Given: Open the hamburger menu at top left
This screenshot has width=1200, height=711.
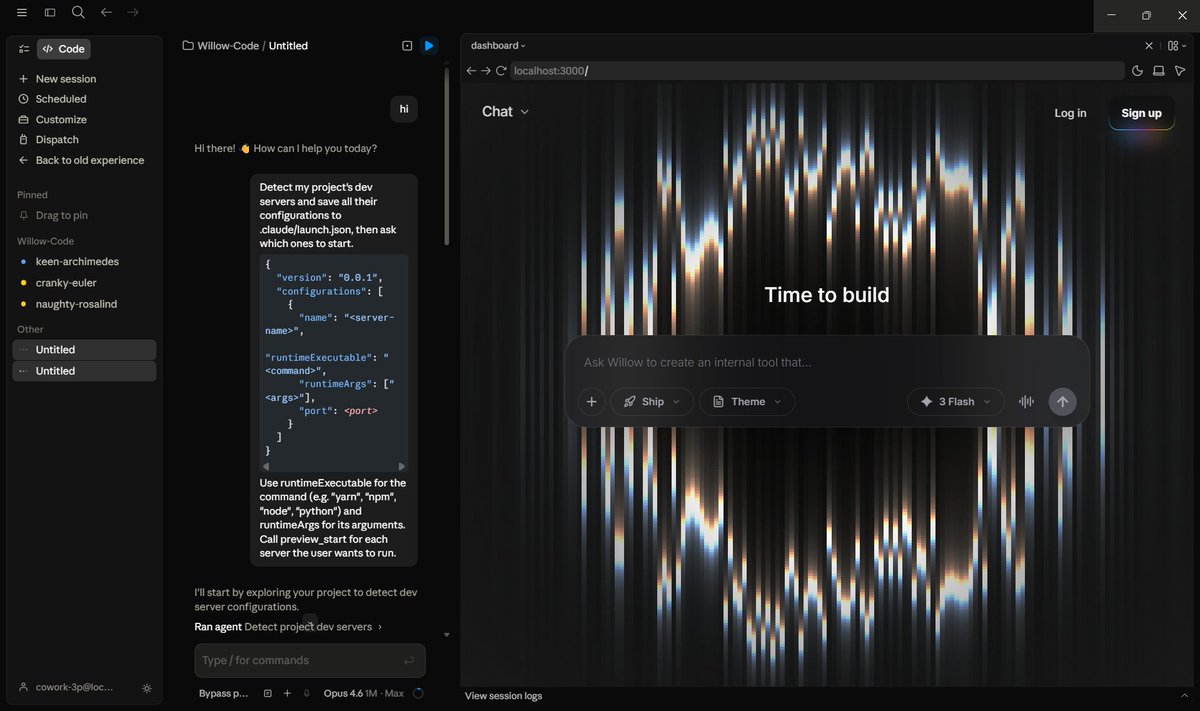Looking at the screenshot, I should (22, 13).
